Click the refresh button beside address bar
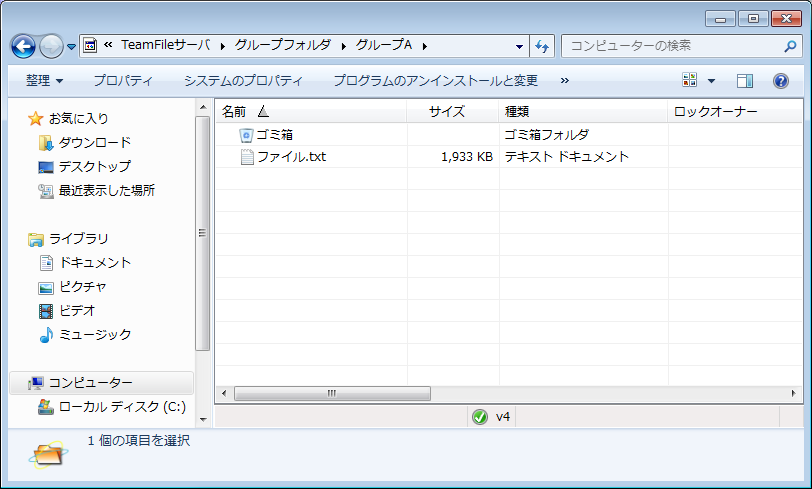The height and width of the screenshot is (489, 812). click(x=543, y=46)
